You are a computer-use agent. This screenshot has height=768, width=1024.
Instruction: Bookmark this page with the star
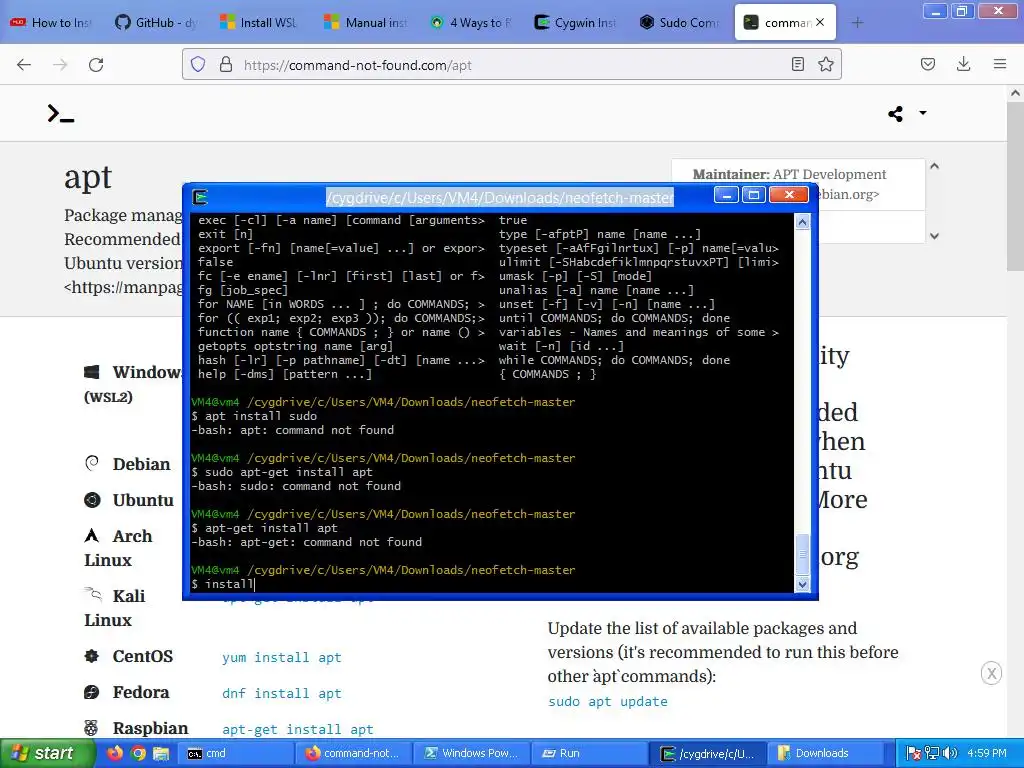coord(825,64)
